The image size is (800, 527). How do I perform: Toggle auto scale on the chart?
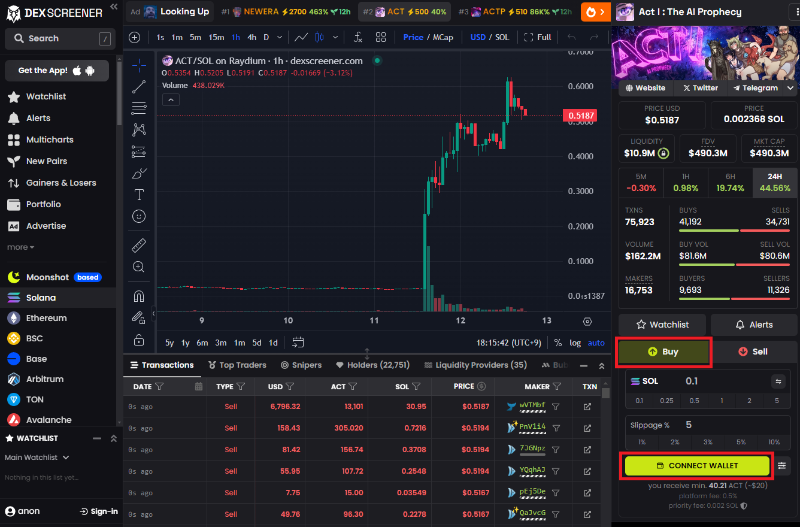point(596,343)
